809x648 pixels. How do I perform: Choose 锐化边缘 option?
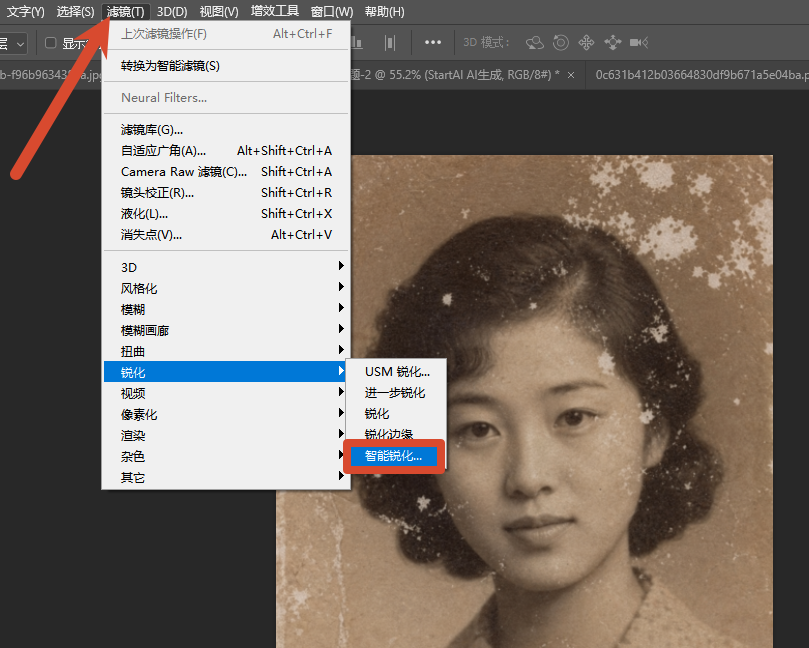396,433
